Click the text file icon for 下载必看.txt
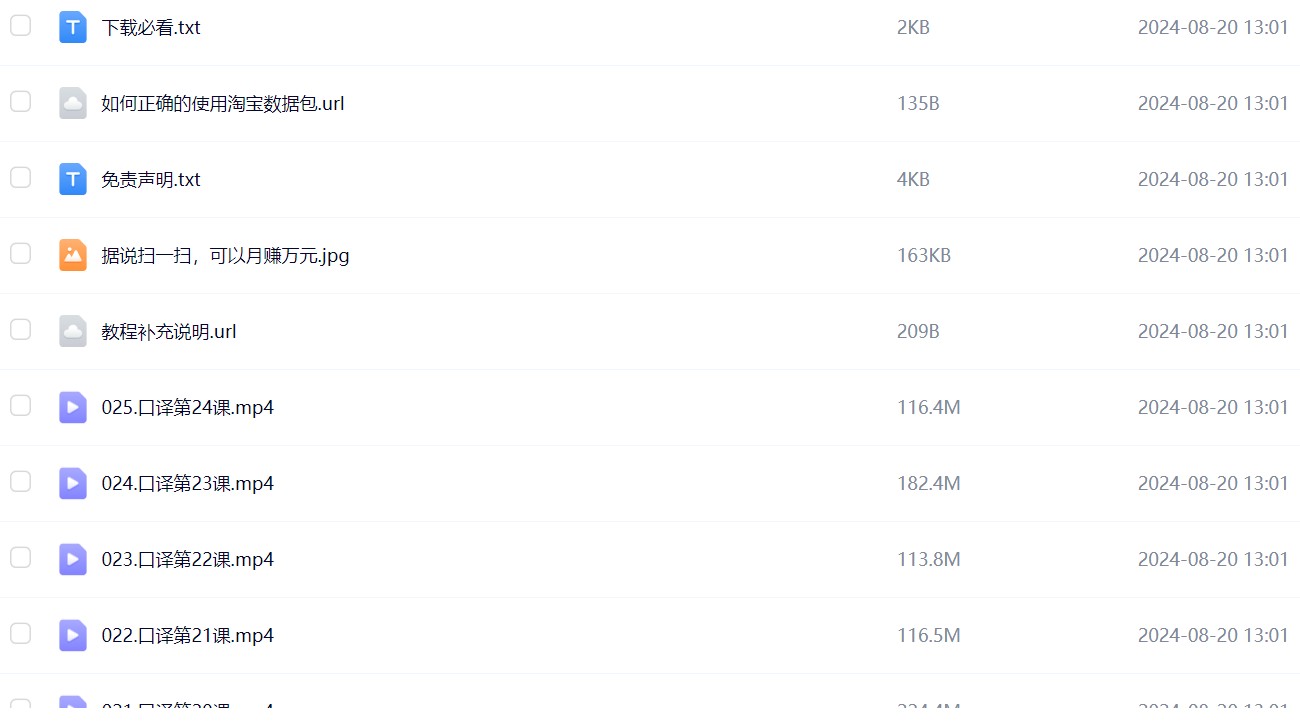1300x721 pixels. (73, 27)
